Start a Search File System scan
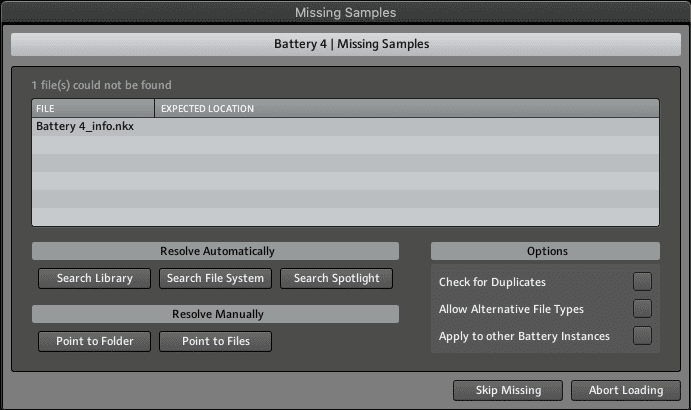Viewport: 691px width, 410px height. tap(215, 279)
